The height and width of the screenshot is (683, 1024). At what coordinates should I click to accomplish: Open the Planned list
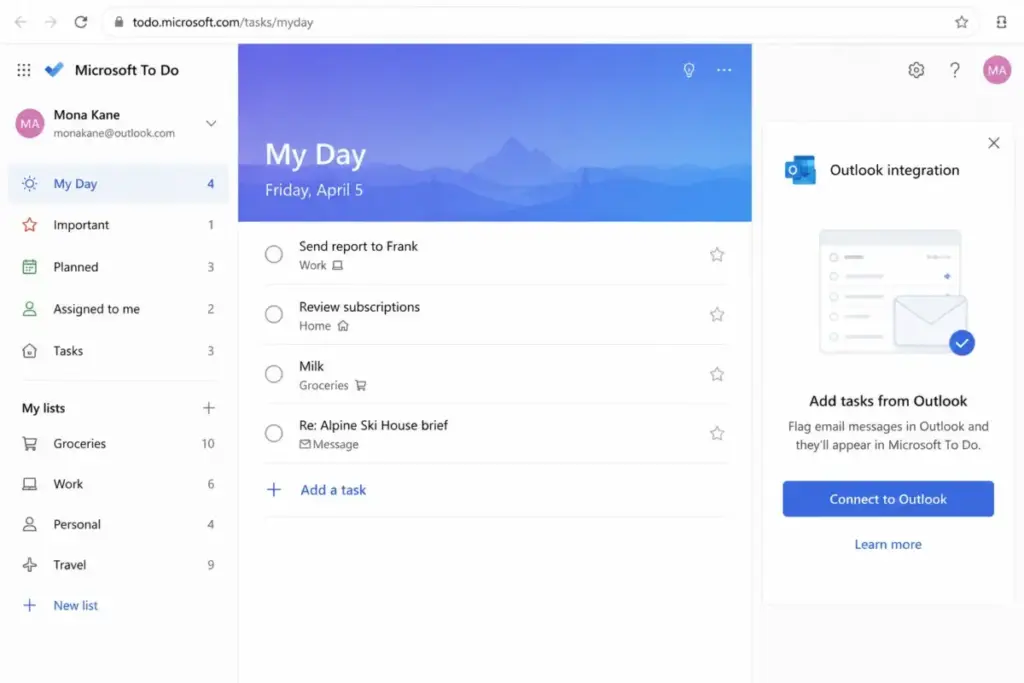click(x=118, y=266)
